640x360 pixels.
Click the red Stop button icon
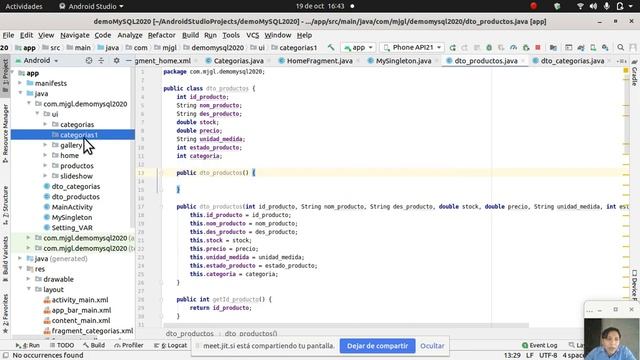pos(538,47)
